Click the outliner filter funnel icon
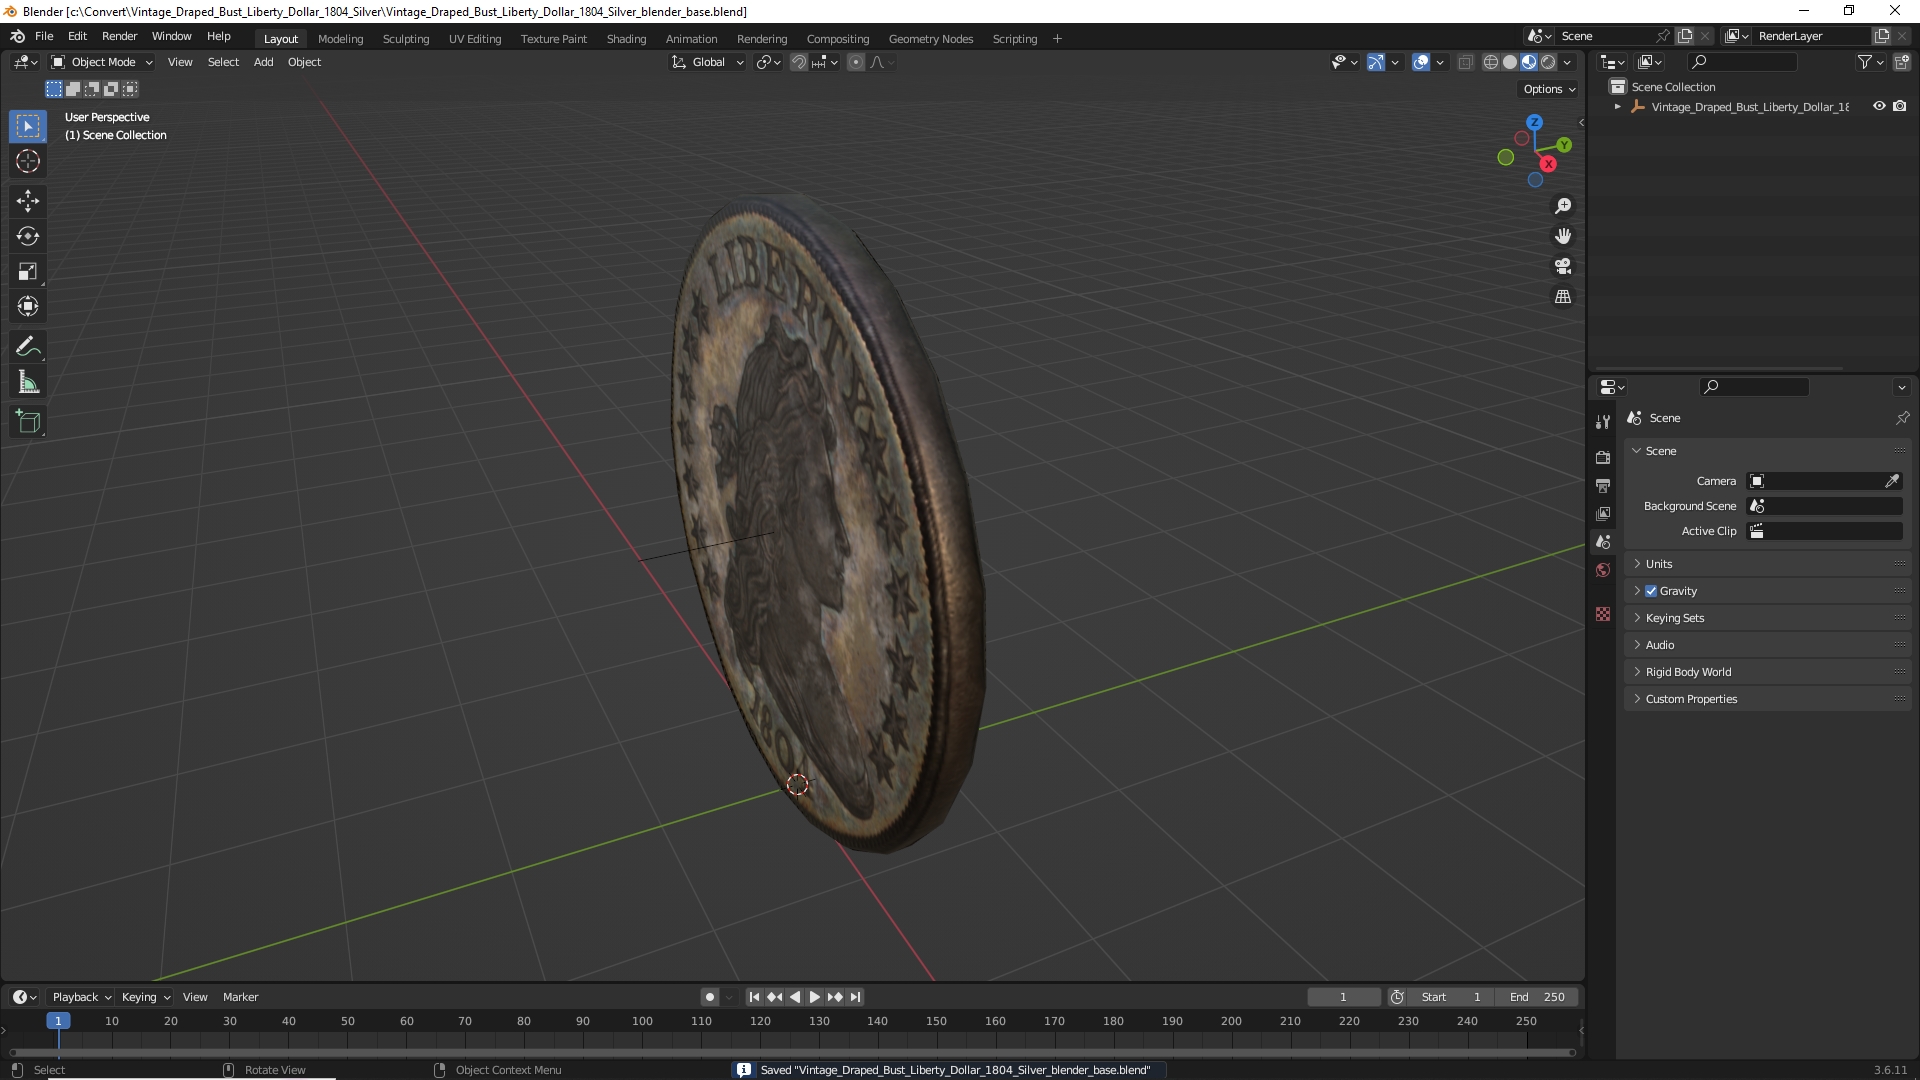This screenshot has width=1920, height=1080. pos(1865,62)
